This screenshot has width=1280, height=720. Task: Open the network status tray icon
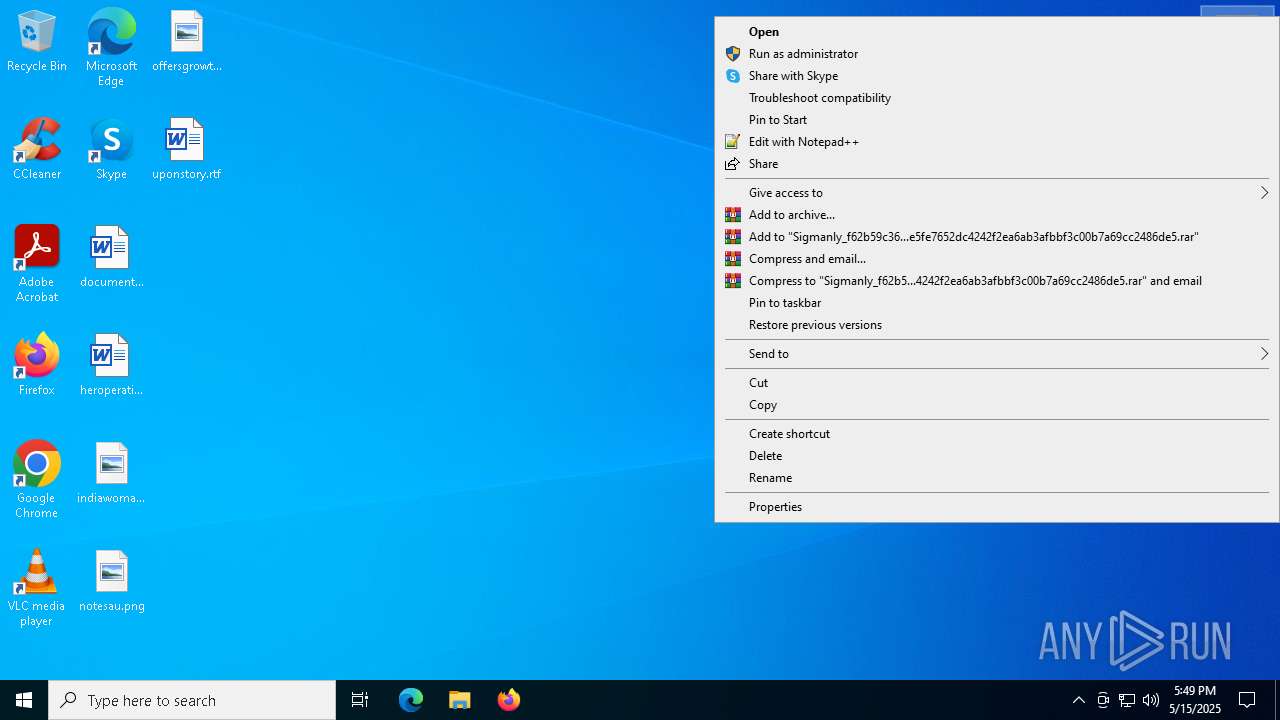pos(1127,700)
